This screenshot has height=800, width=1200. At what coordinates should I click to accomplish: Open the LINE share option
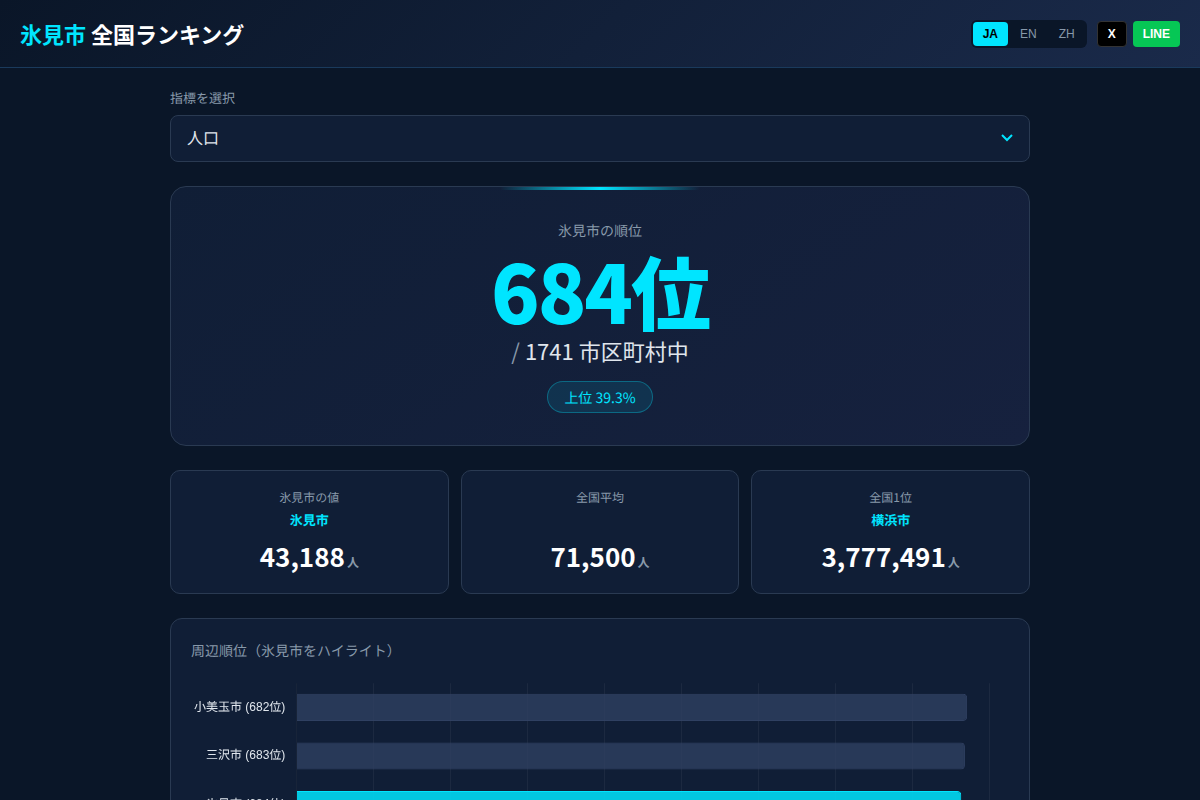(x=1156, y=33)
